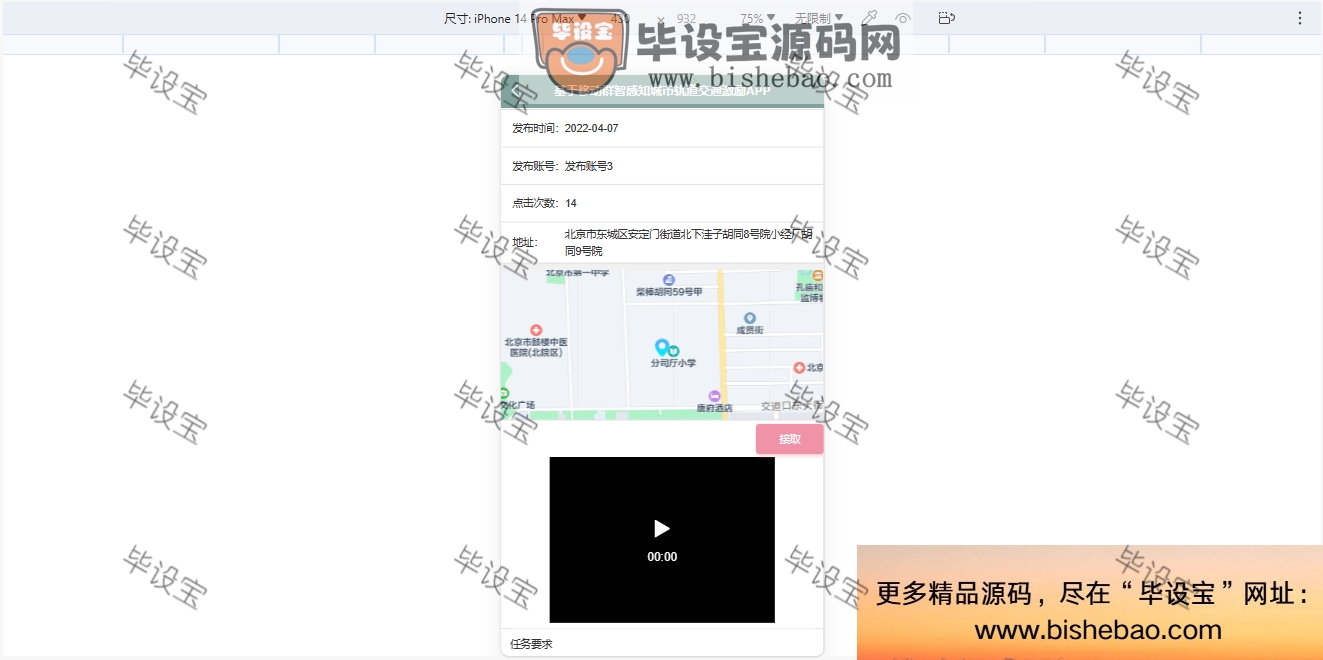Click the 北京市鼓楼中医医院 hospital marker icon

click(536, 330)
